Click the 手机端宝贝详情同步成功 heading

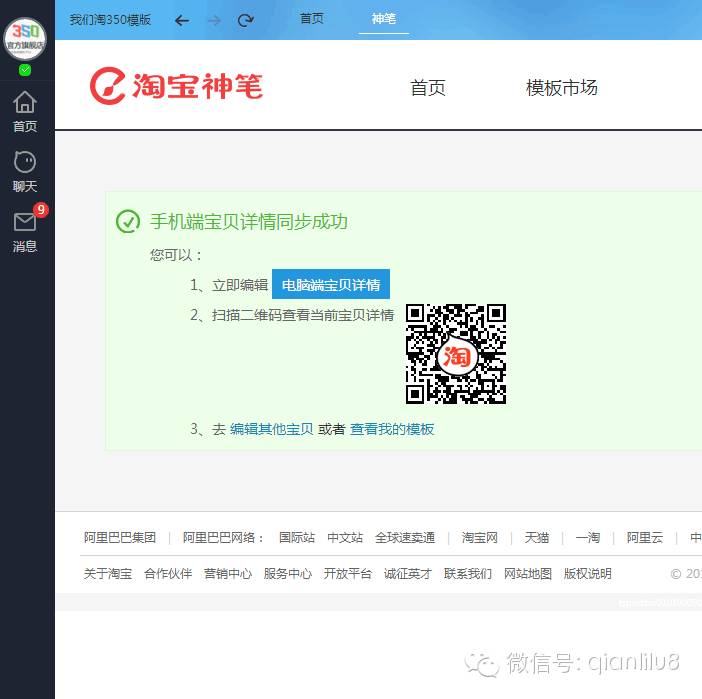(249, 222)
